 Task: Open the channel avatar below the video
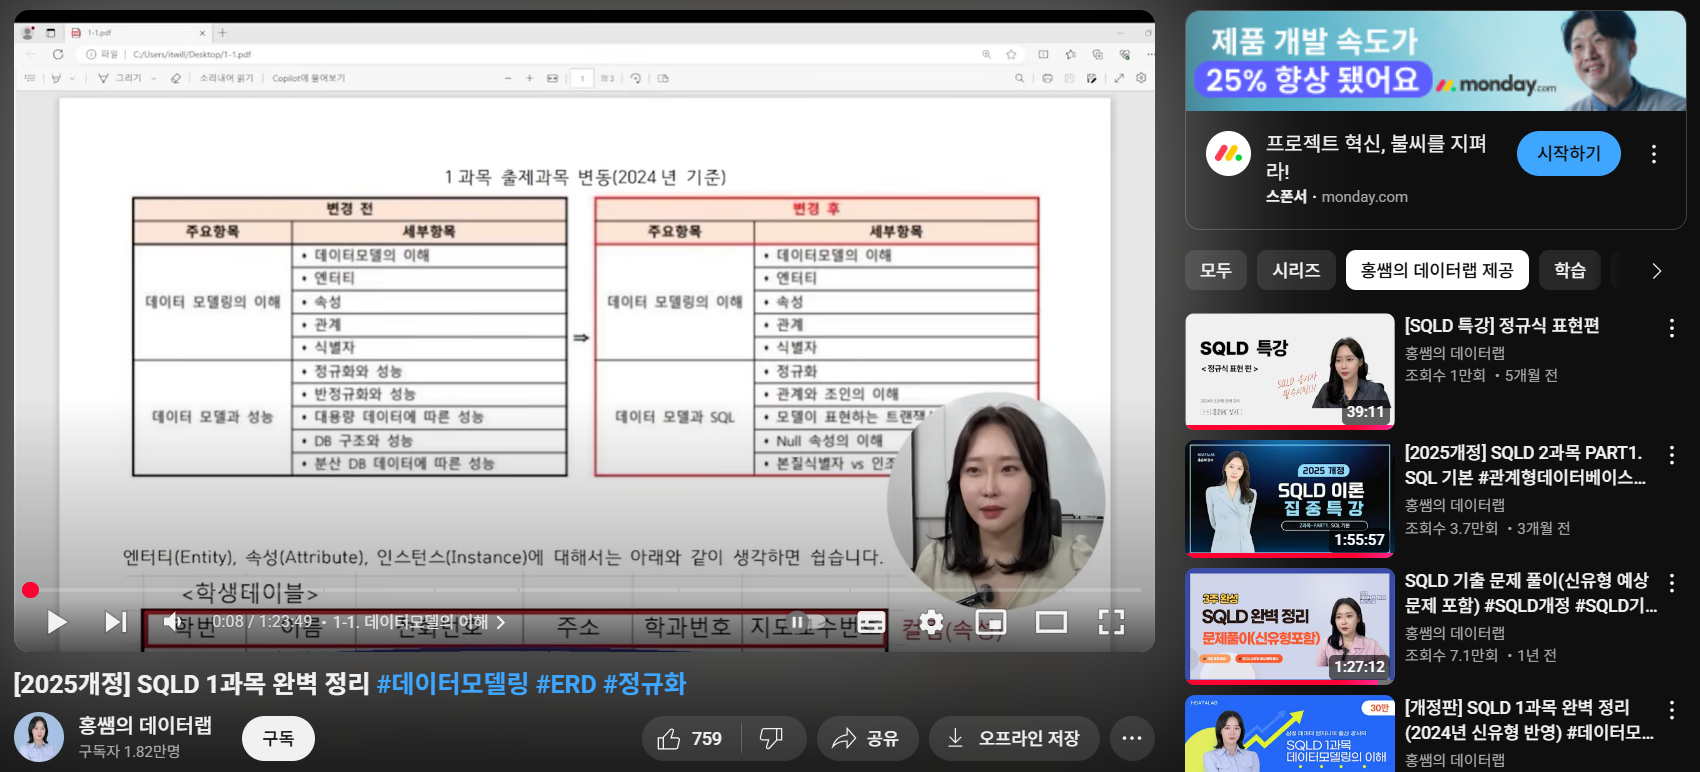(x=39, y=737)
